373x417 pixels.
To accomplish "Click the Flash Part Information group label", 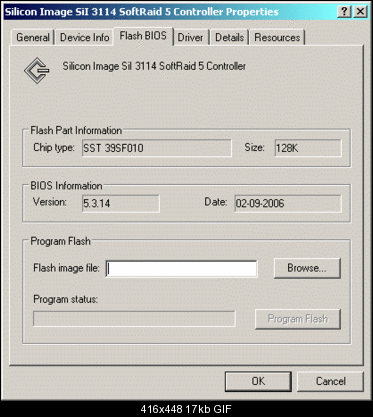I will (x=76, y=130).
